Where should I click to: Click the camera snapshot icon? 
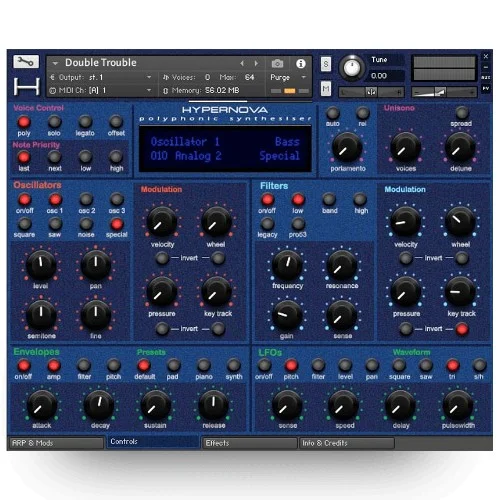coord(277,63)
